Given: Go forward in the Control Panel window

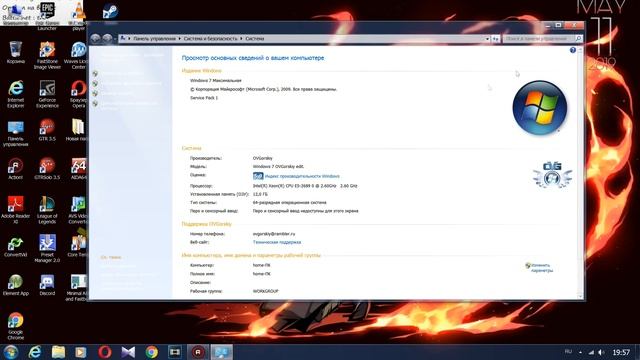Looking at the screenshot, I should [107, 38].
